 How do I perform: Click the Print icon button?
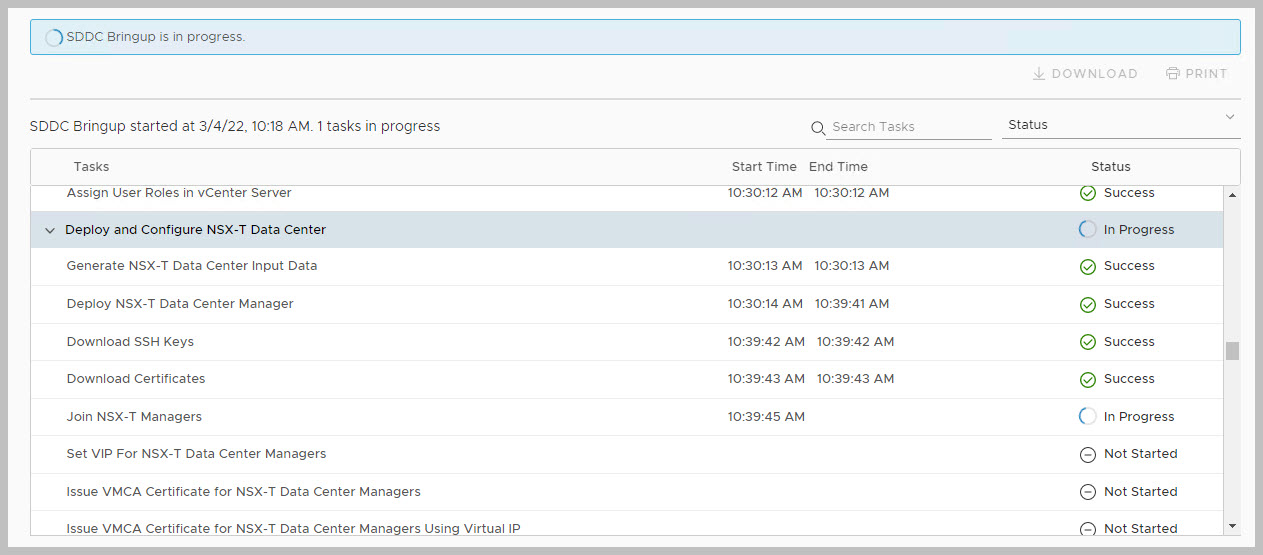(x=1173, y=74)
